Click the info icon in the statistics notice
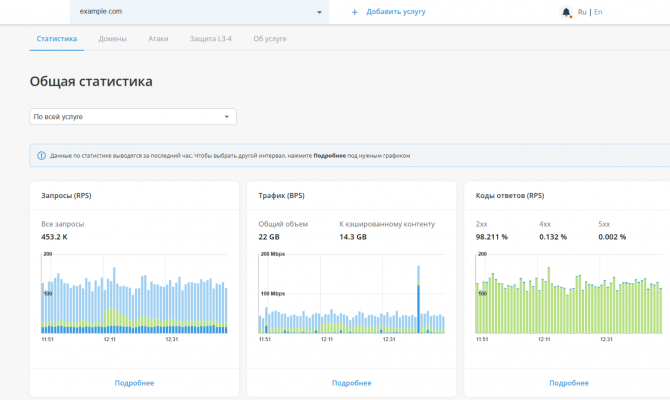This screenshot has height=400, width=670. tap(41, 156)
